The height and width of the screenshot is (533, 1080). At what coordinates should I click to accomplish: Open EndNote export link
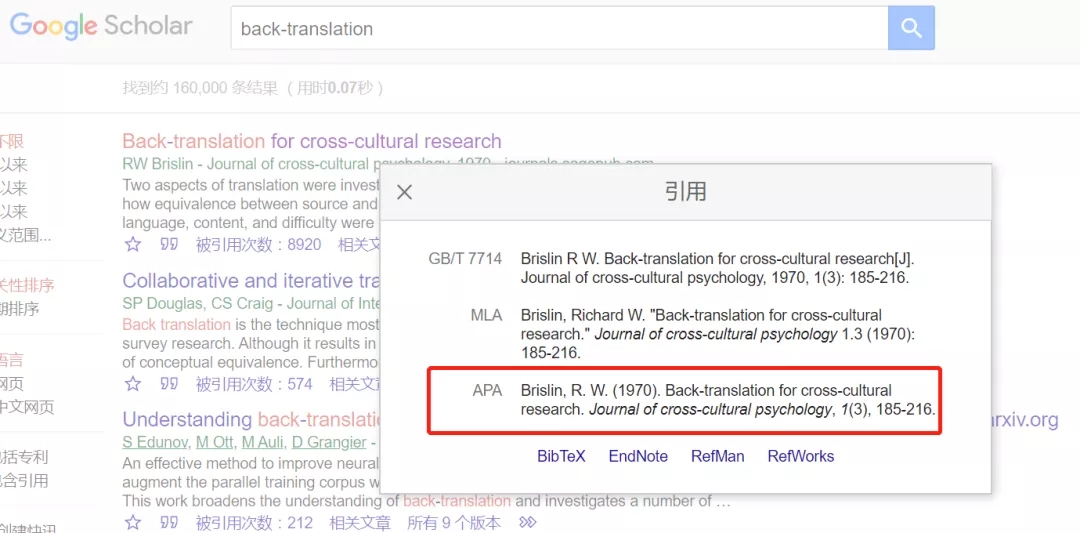pyautogui.click(x=638, y=456)
